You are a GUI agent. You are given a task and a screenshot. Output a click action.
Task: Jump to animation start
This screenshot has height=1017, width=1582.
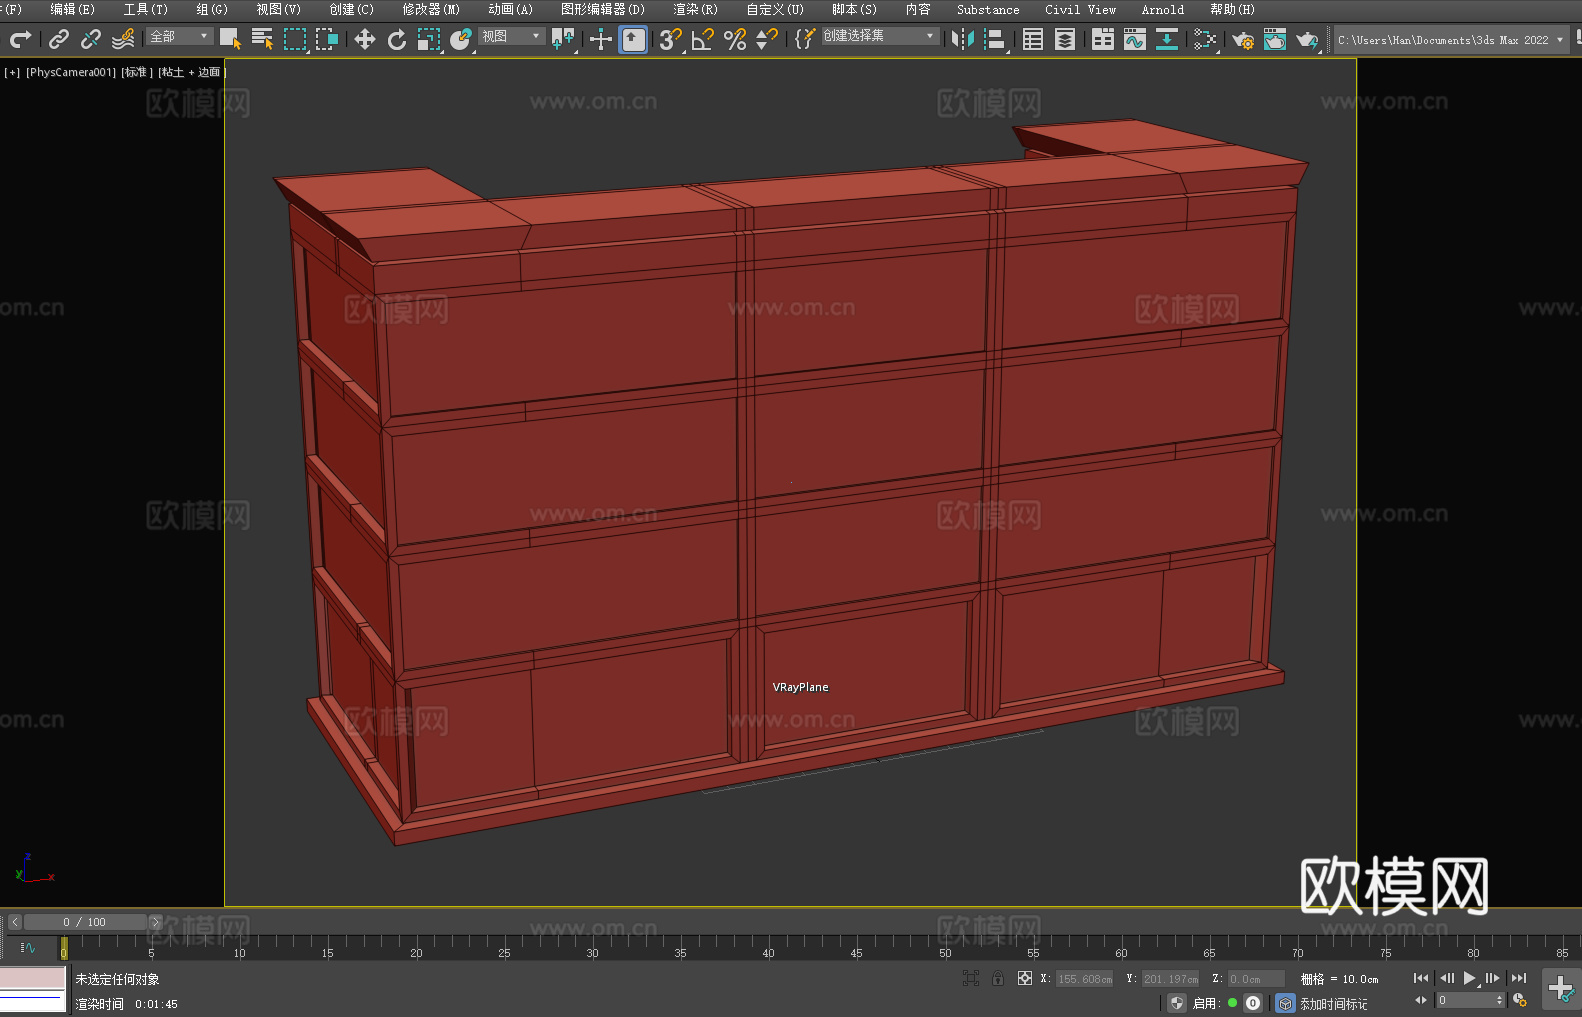coord(1420,978)
